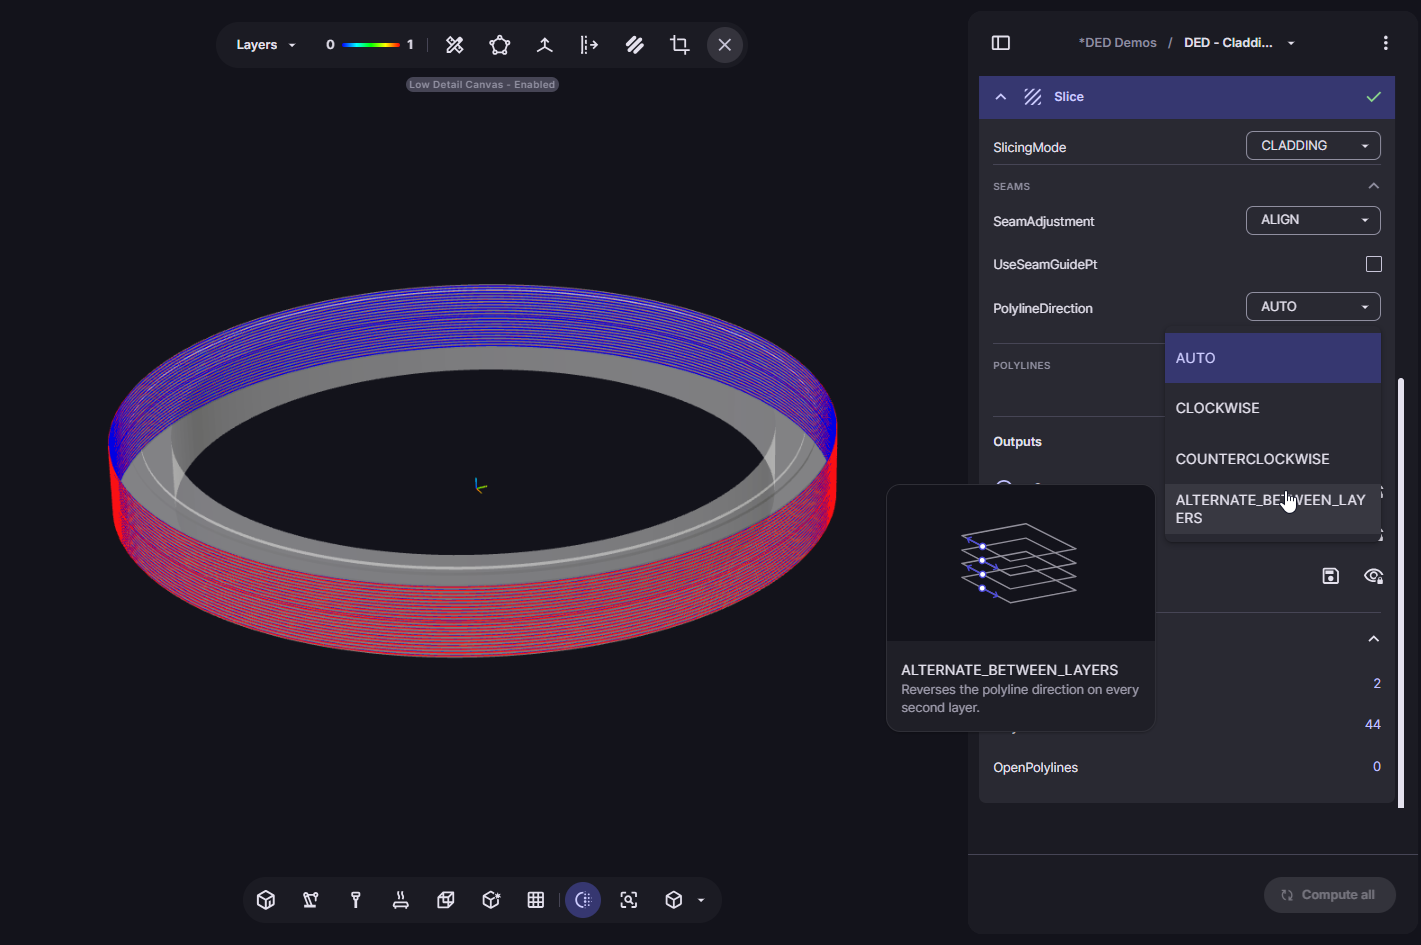Open the DED Demos breadcrumb link

click(1117, 43)
